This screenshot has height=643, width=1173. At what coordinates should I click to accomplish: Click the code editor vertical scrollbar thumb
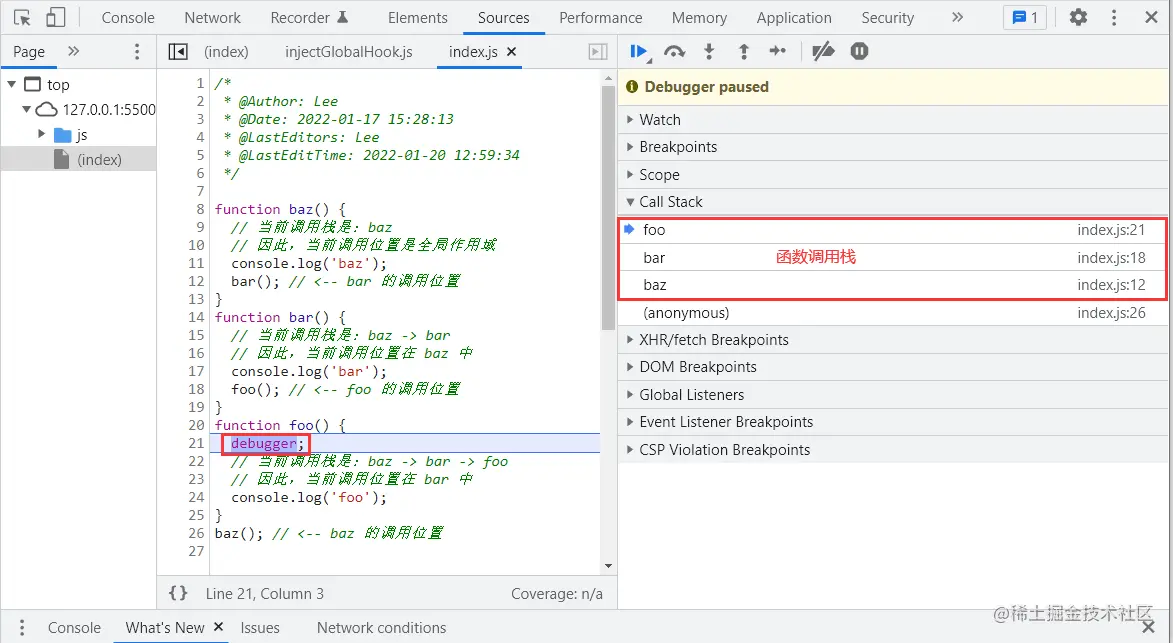coord(607,207)
